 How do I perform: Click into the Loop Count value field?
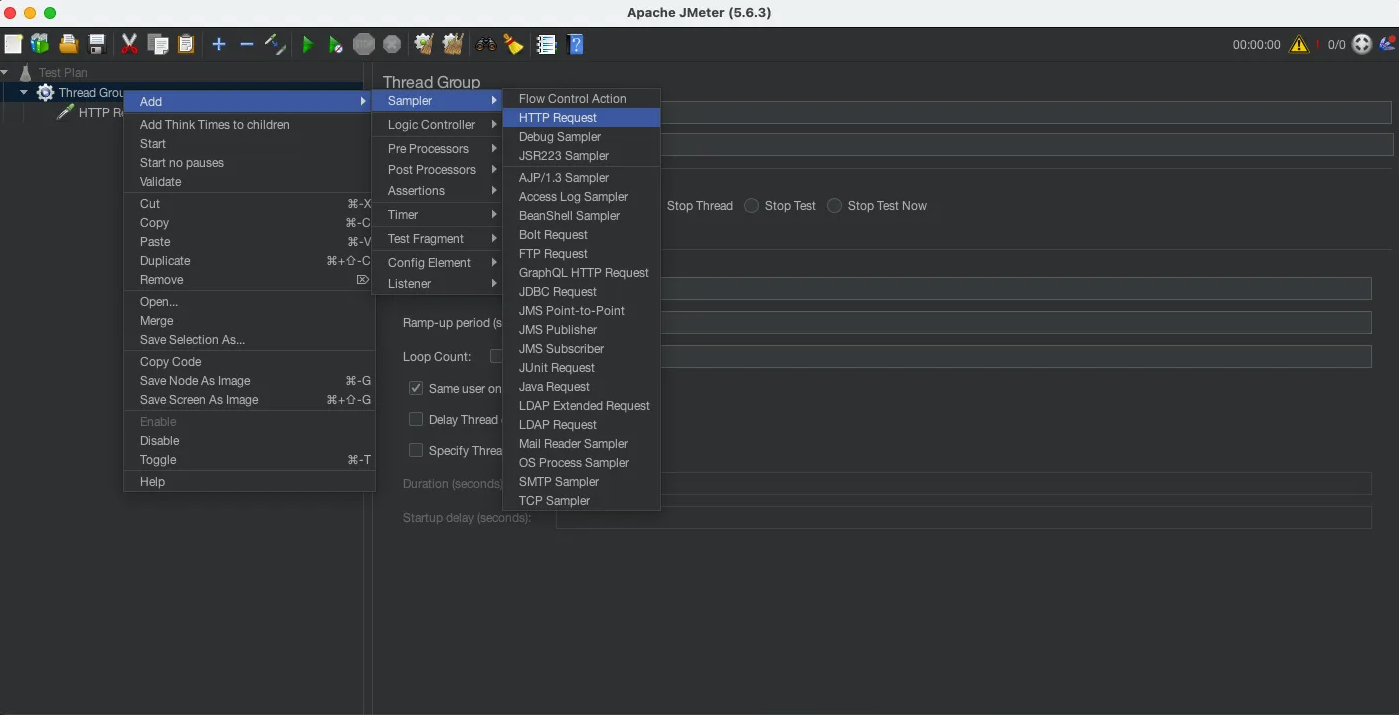[x=1015, y=357]
